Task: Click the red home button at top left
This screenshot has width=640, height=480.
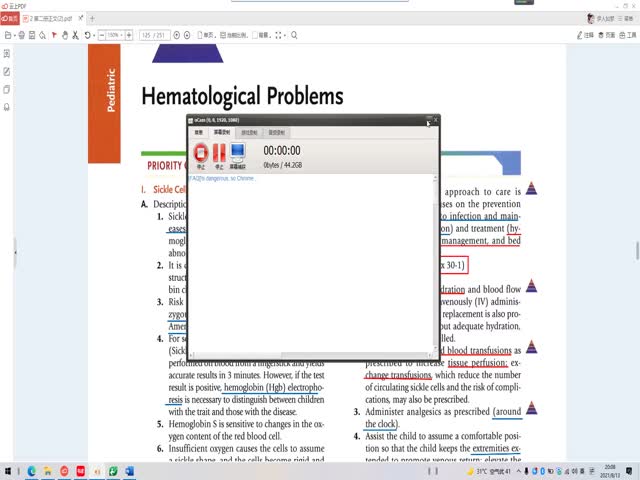Action: click(x=11, y=19)
